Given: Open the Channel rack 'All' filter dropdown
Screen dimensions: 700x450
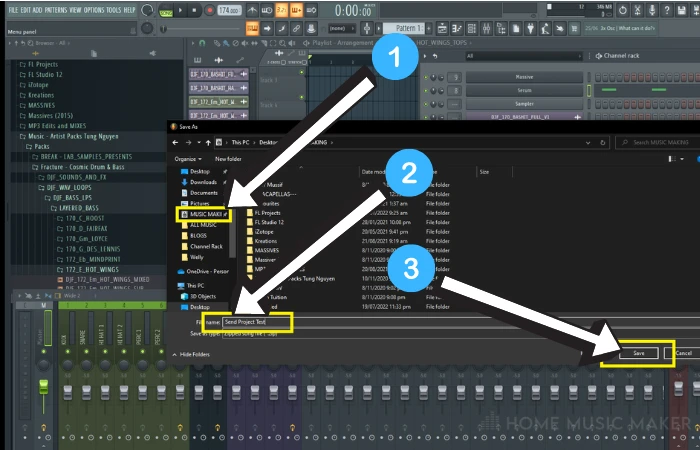Looking at the screenshot, I should (x=523, y=56).
